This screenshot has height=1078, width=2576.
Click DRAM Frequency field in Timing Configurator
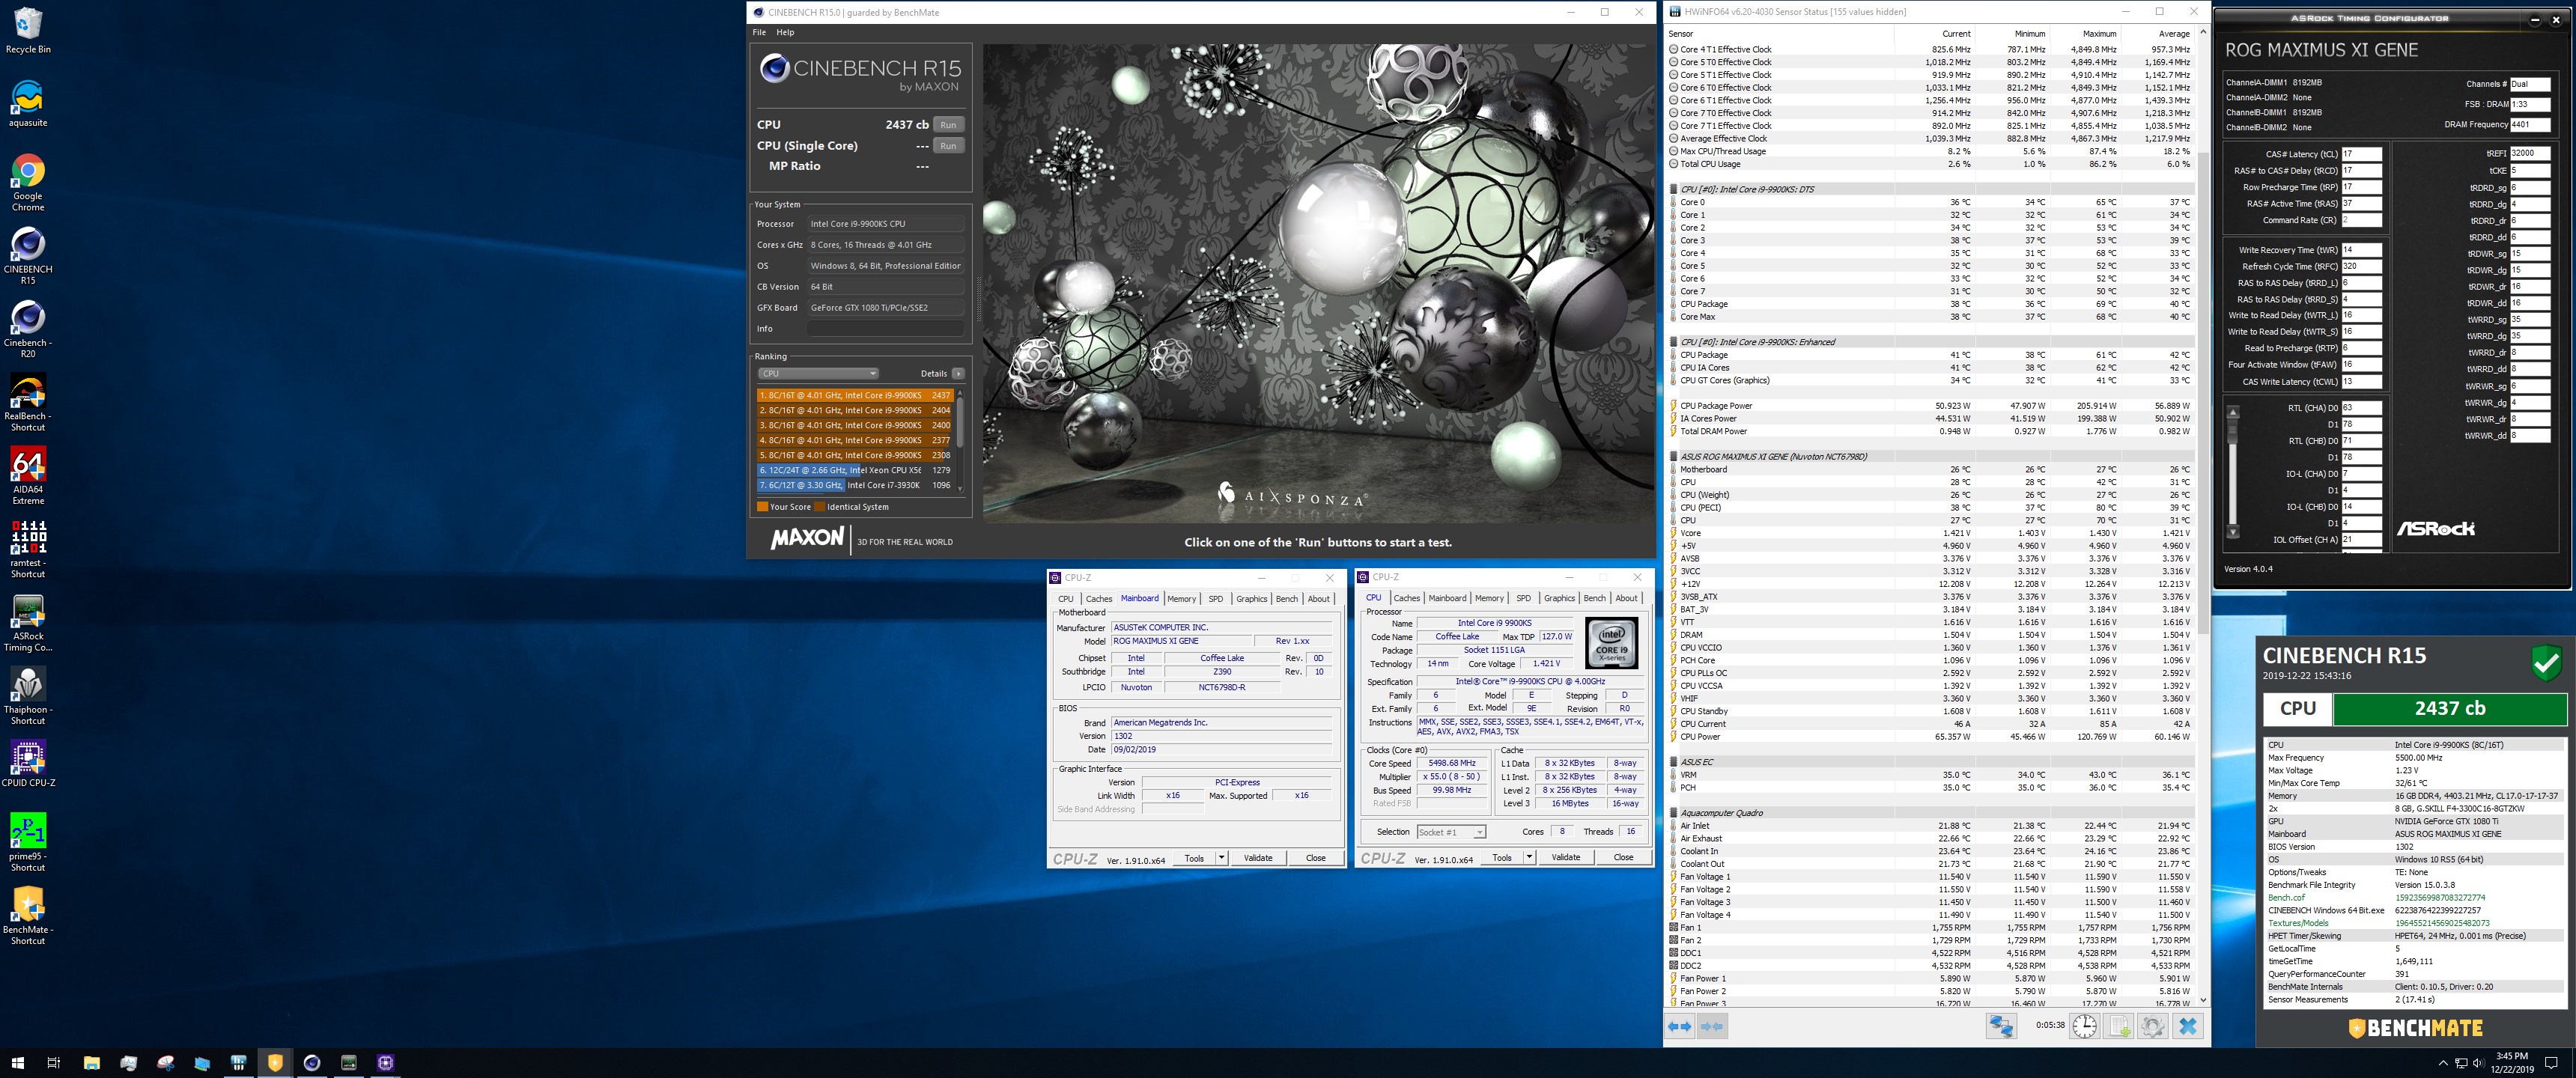[2530, 125]
